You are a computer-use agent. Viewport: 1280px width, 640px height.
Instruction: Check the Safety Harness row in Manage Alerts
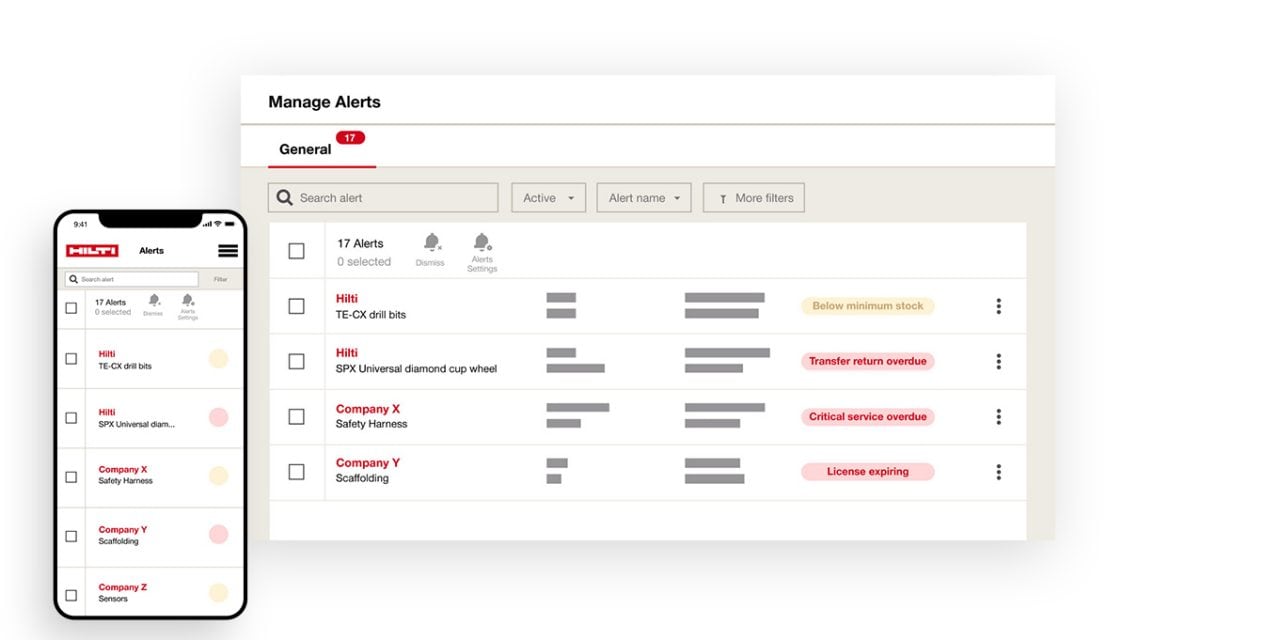tap(296, 416)
